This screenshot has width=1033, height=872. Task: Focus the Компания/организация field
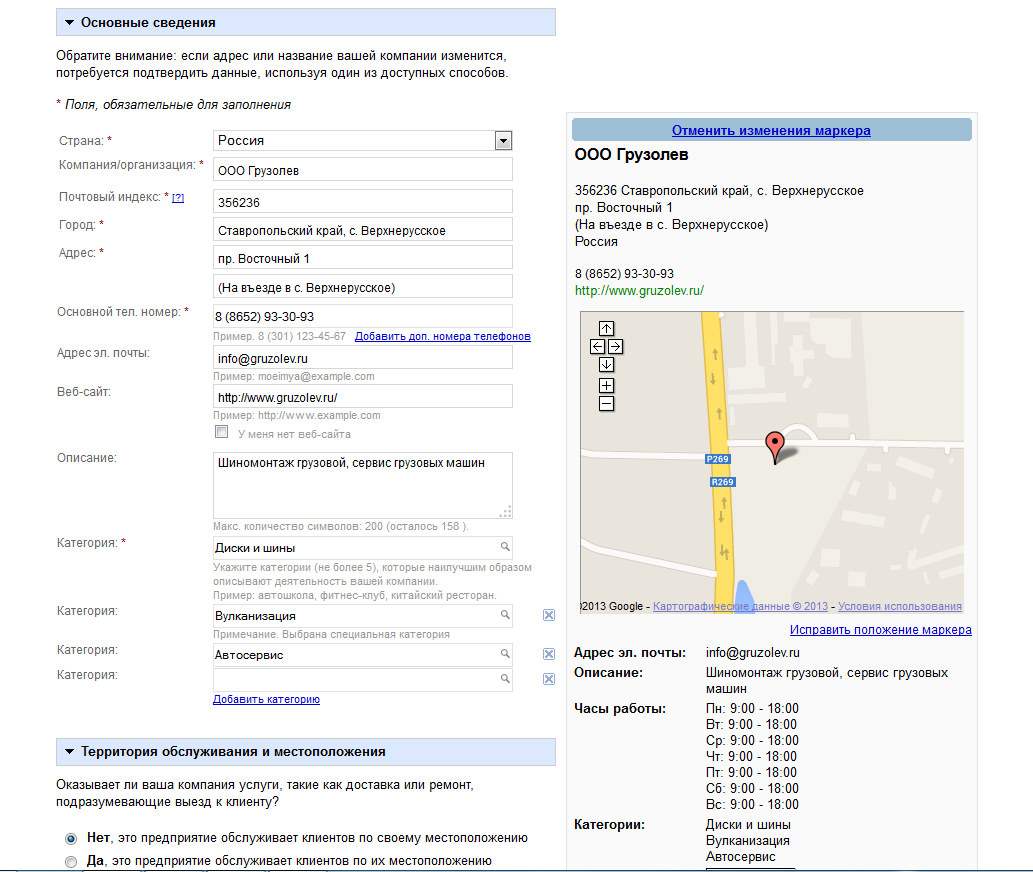(363, 170)
